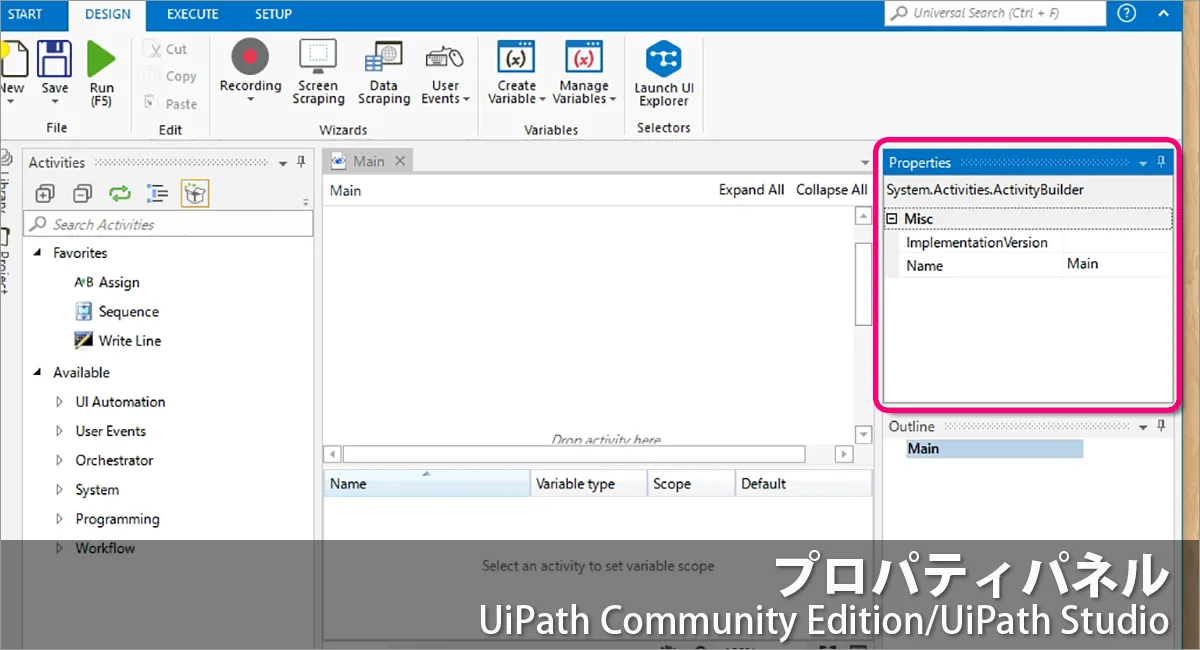Expand the Programming category
1200x650 pixels.
pyautogui.click(x=59, y=519)
